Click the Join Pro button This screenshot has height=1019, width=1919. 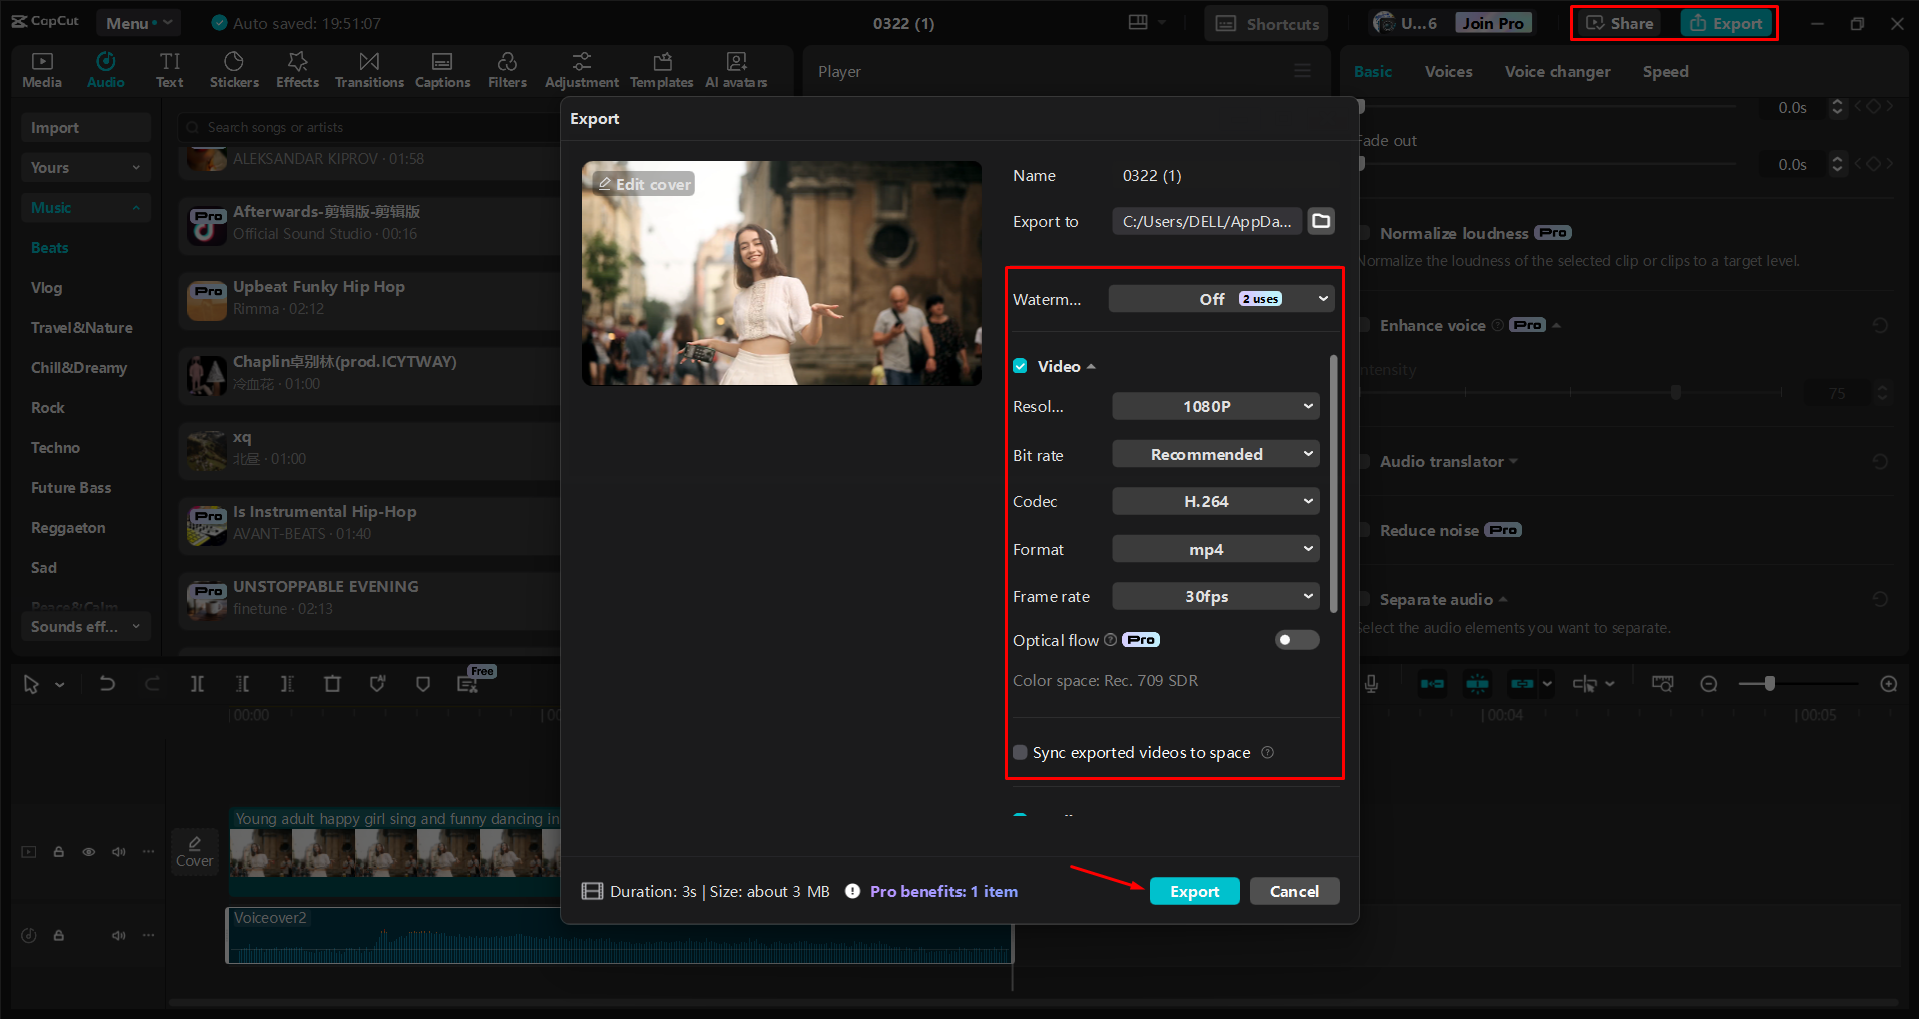tap(1492, 21)
